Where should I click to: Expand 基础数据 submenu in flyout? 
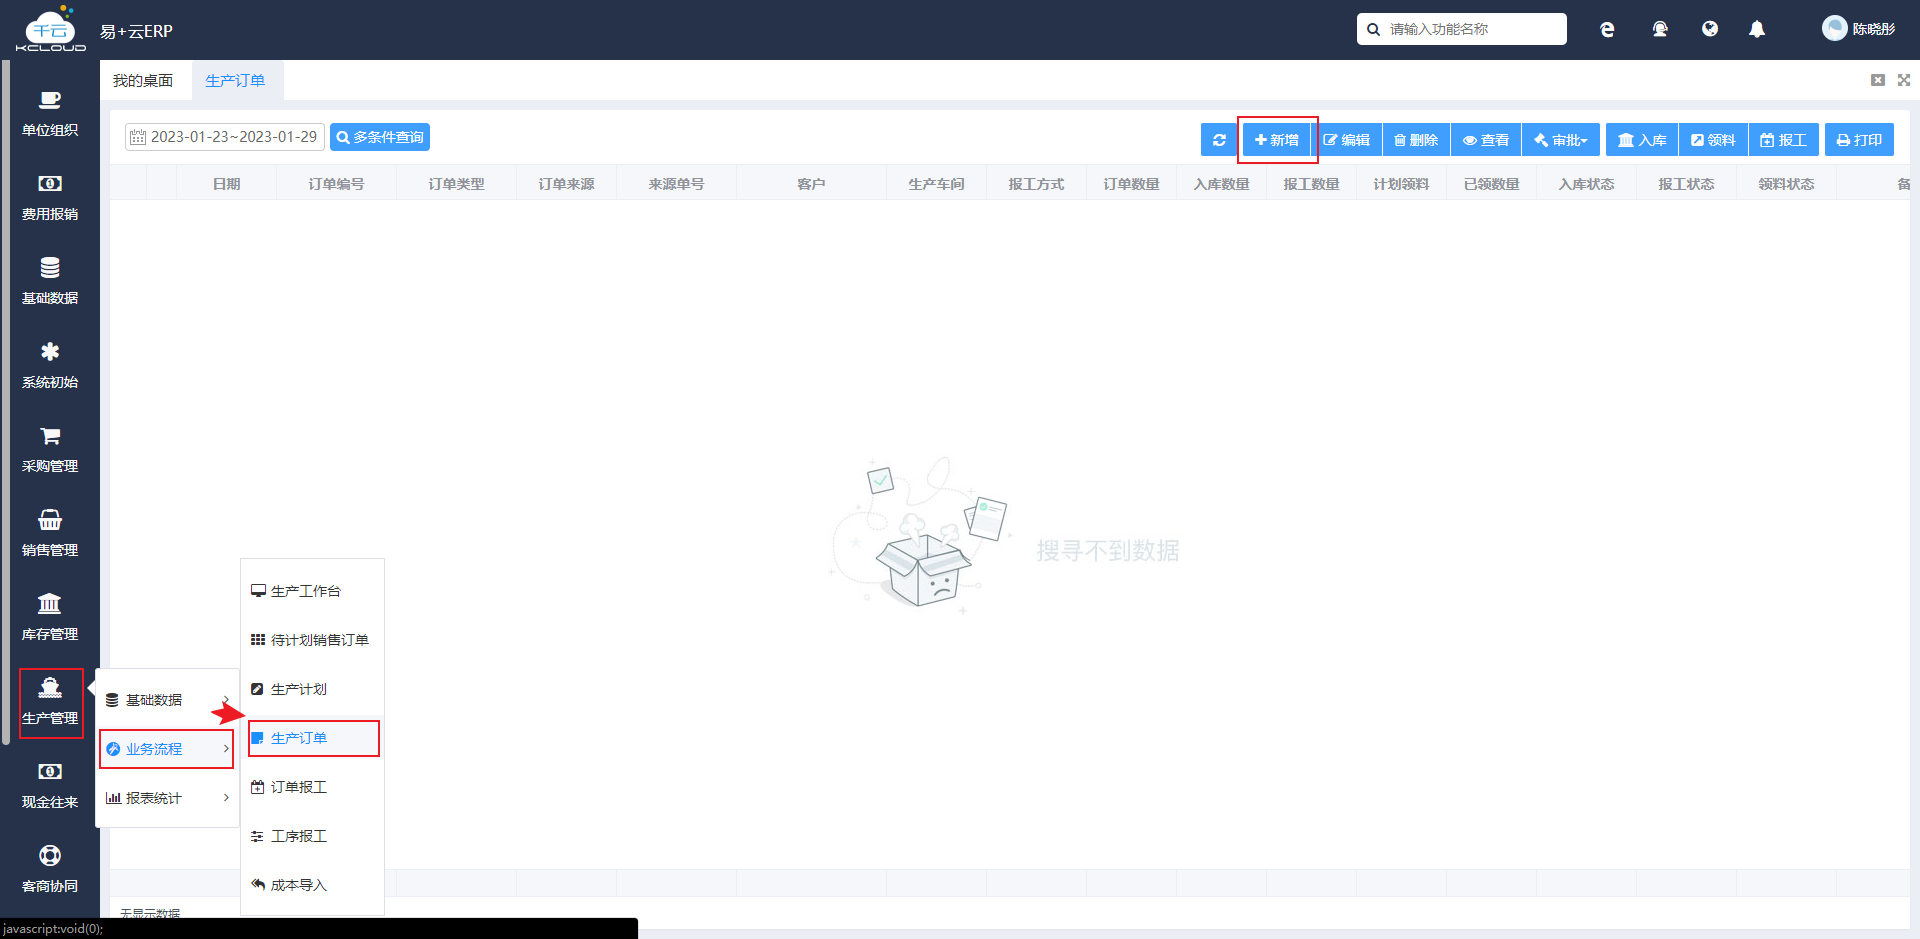[167, 700]
